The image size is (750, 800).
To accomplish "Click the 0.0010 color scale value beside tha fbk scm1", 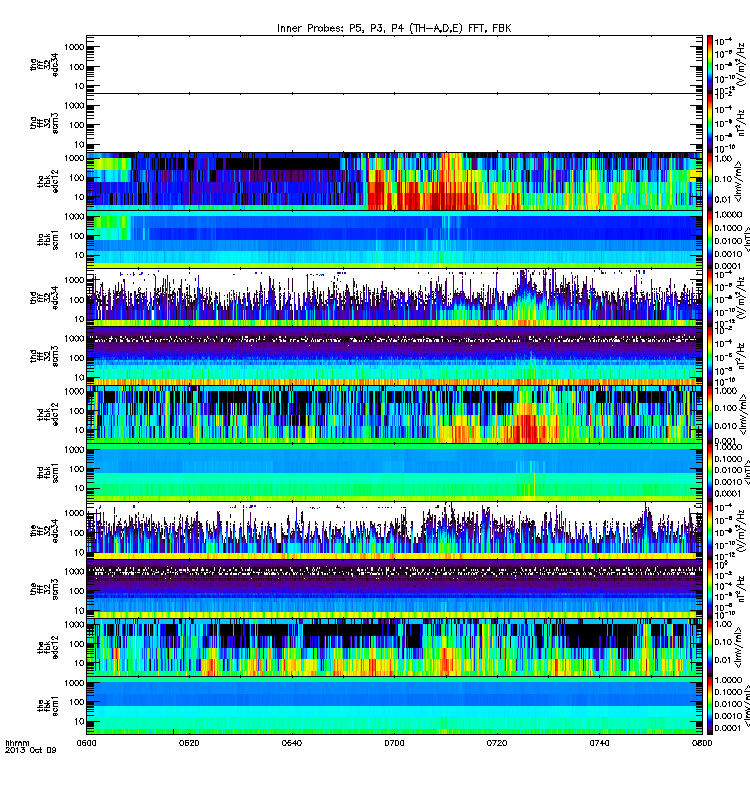I will [x=728, y=254].
